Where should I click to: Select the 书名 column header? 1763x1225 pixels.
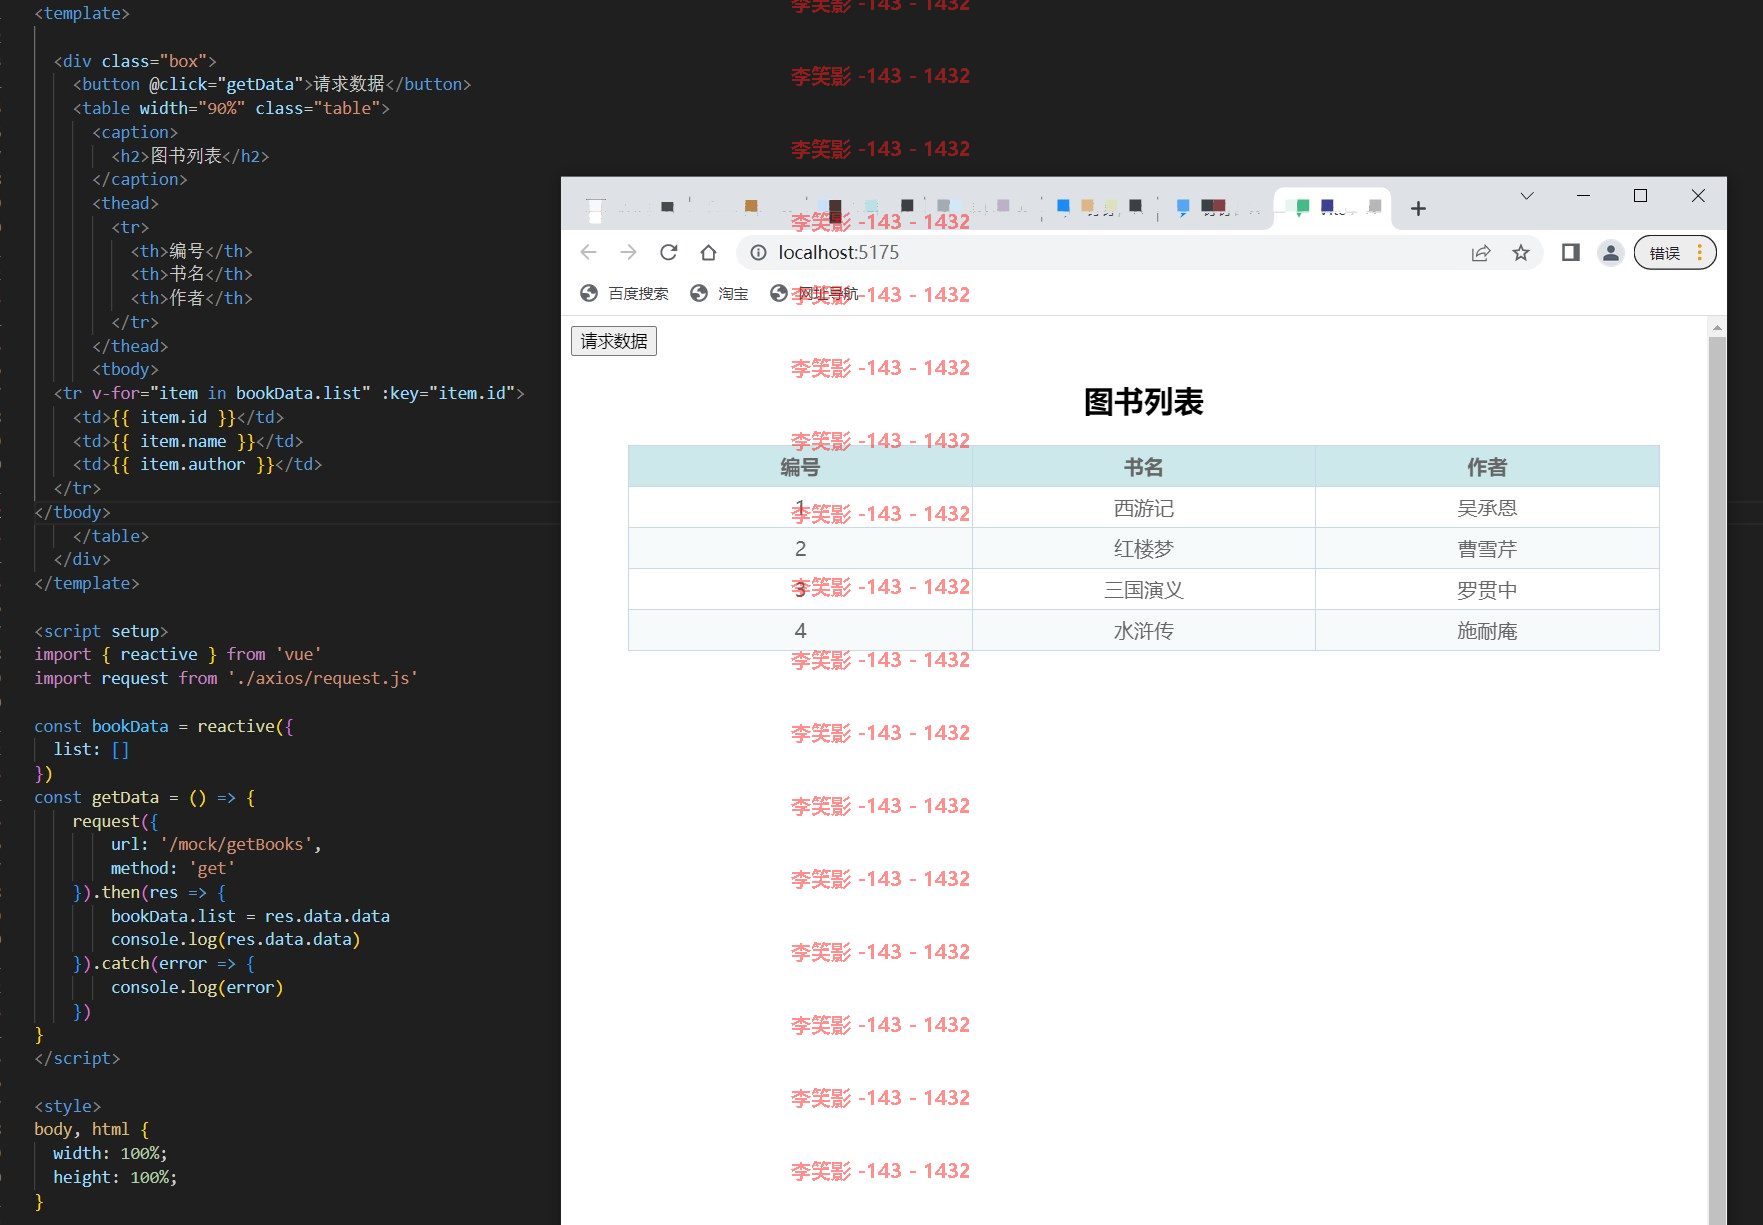pyautogui.click(x=1143, y=467)
